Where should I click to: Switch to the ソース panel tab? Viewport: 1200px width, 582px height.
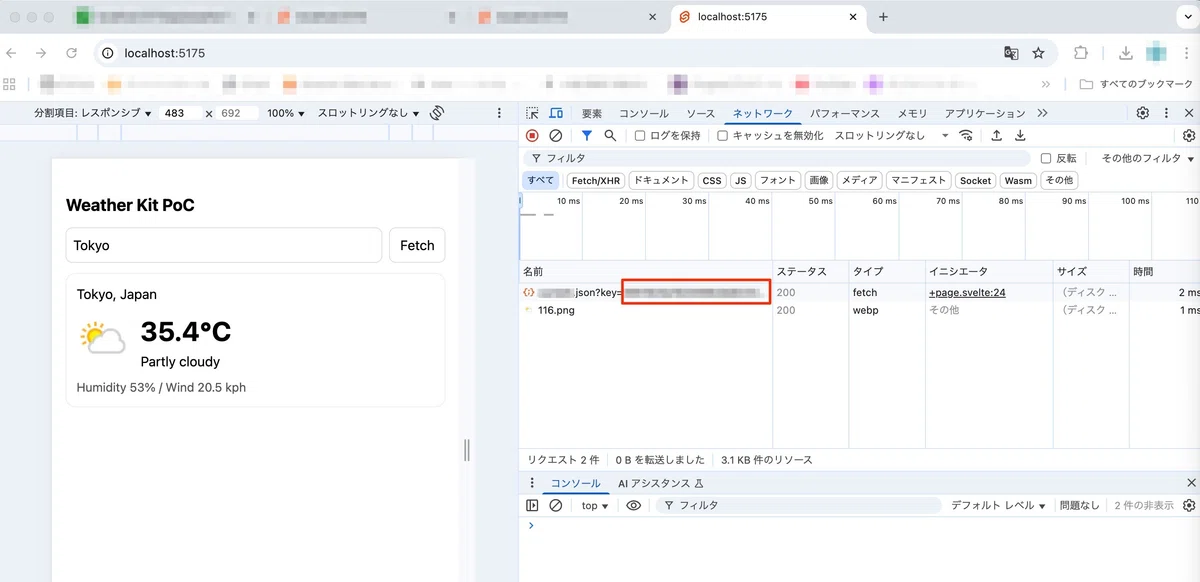click(x=701, y=113)
